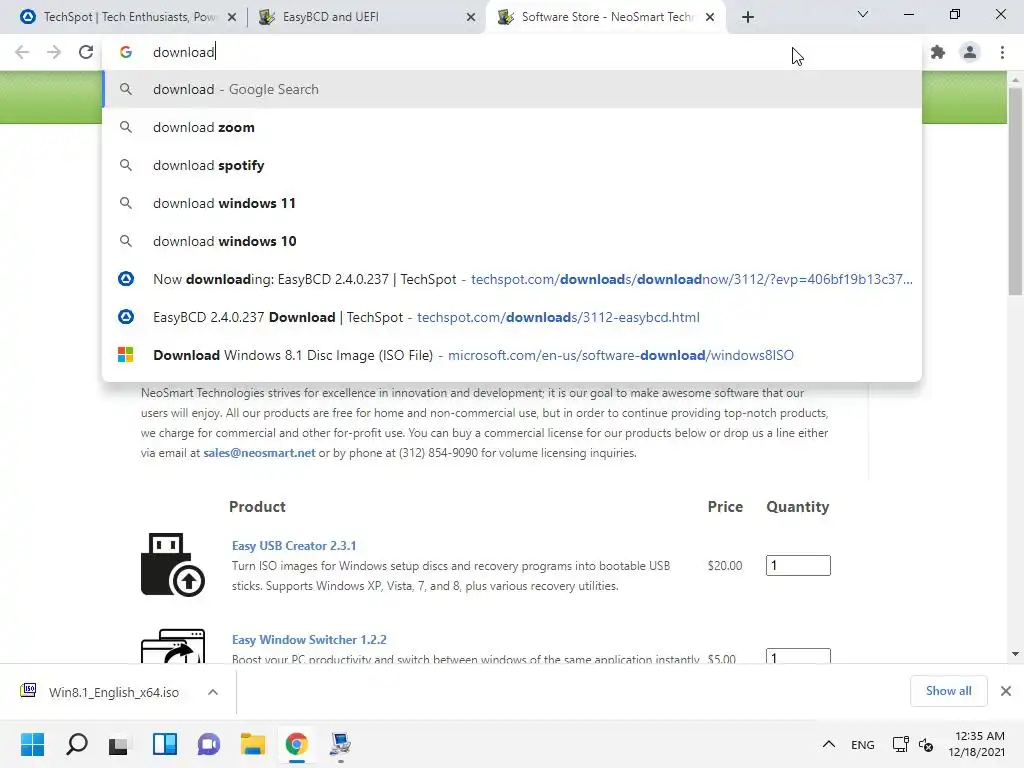Select 'download - Google Search' suggestion

point(512,89)
